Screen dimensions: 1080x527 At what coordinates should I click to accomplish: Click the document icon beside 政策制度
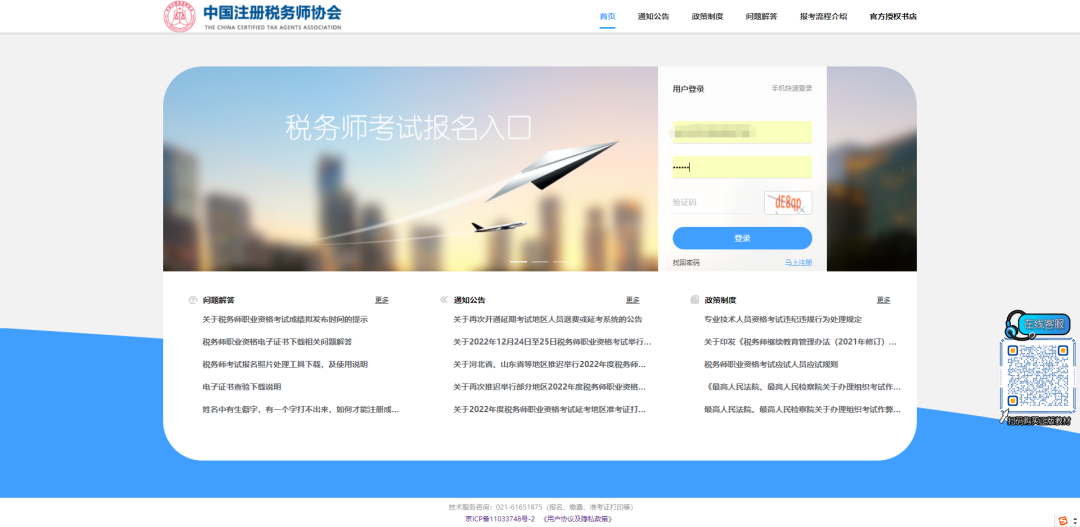694,300
